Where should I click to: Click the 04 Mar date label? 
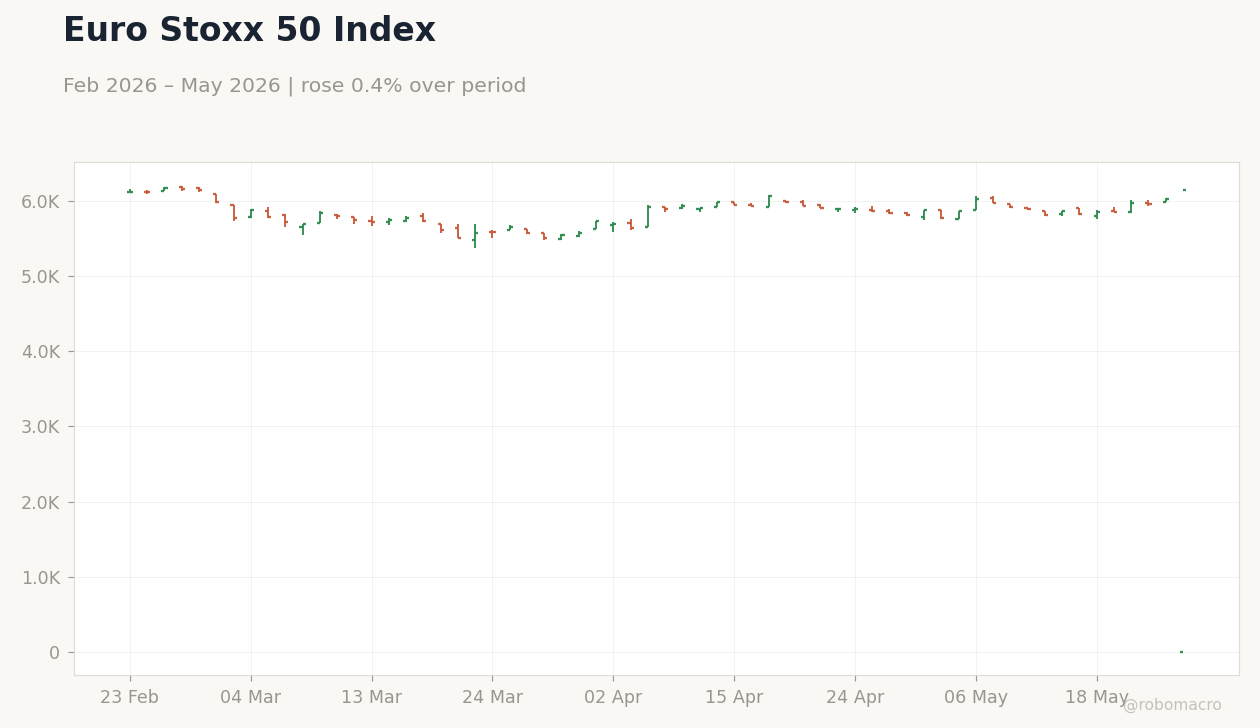(250, 697)
